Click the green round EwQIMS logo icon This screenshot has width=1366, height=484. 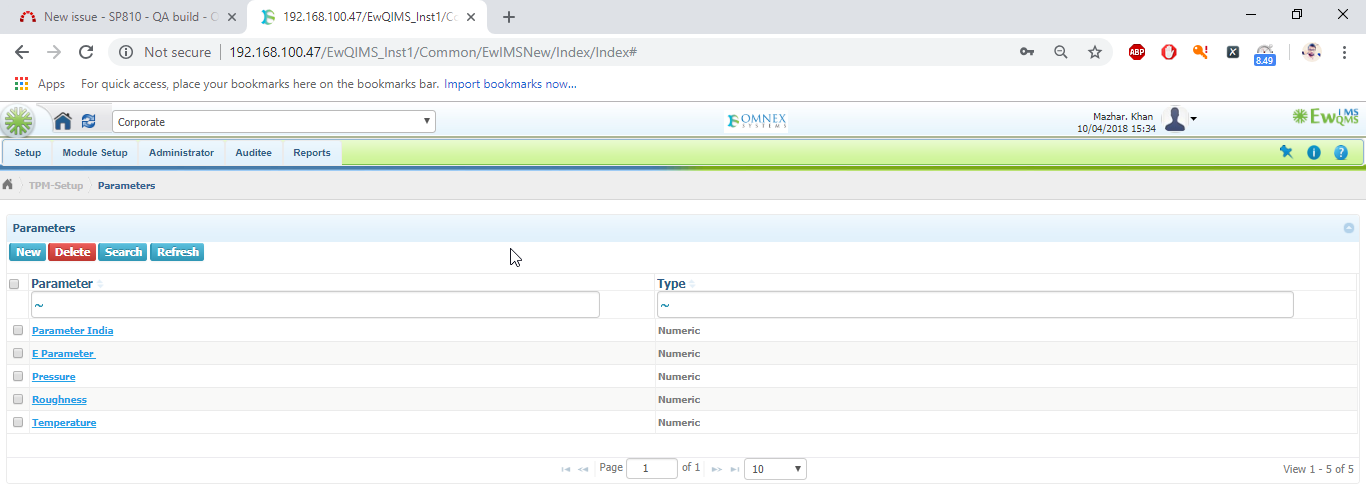pos(18,121)
